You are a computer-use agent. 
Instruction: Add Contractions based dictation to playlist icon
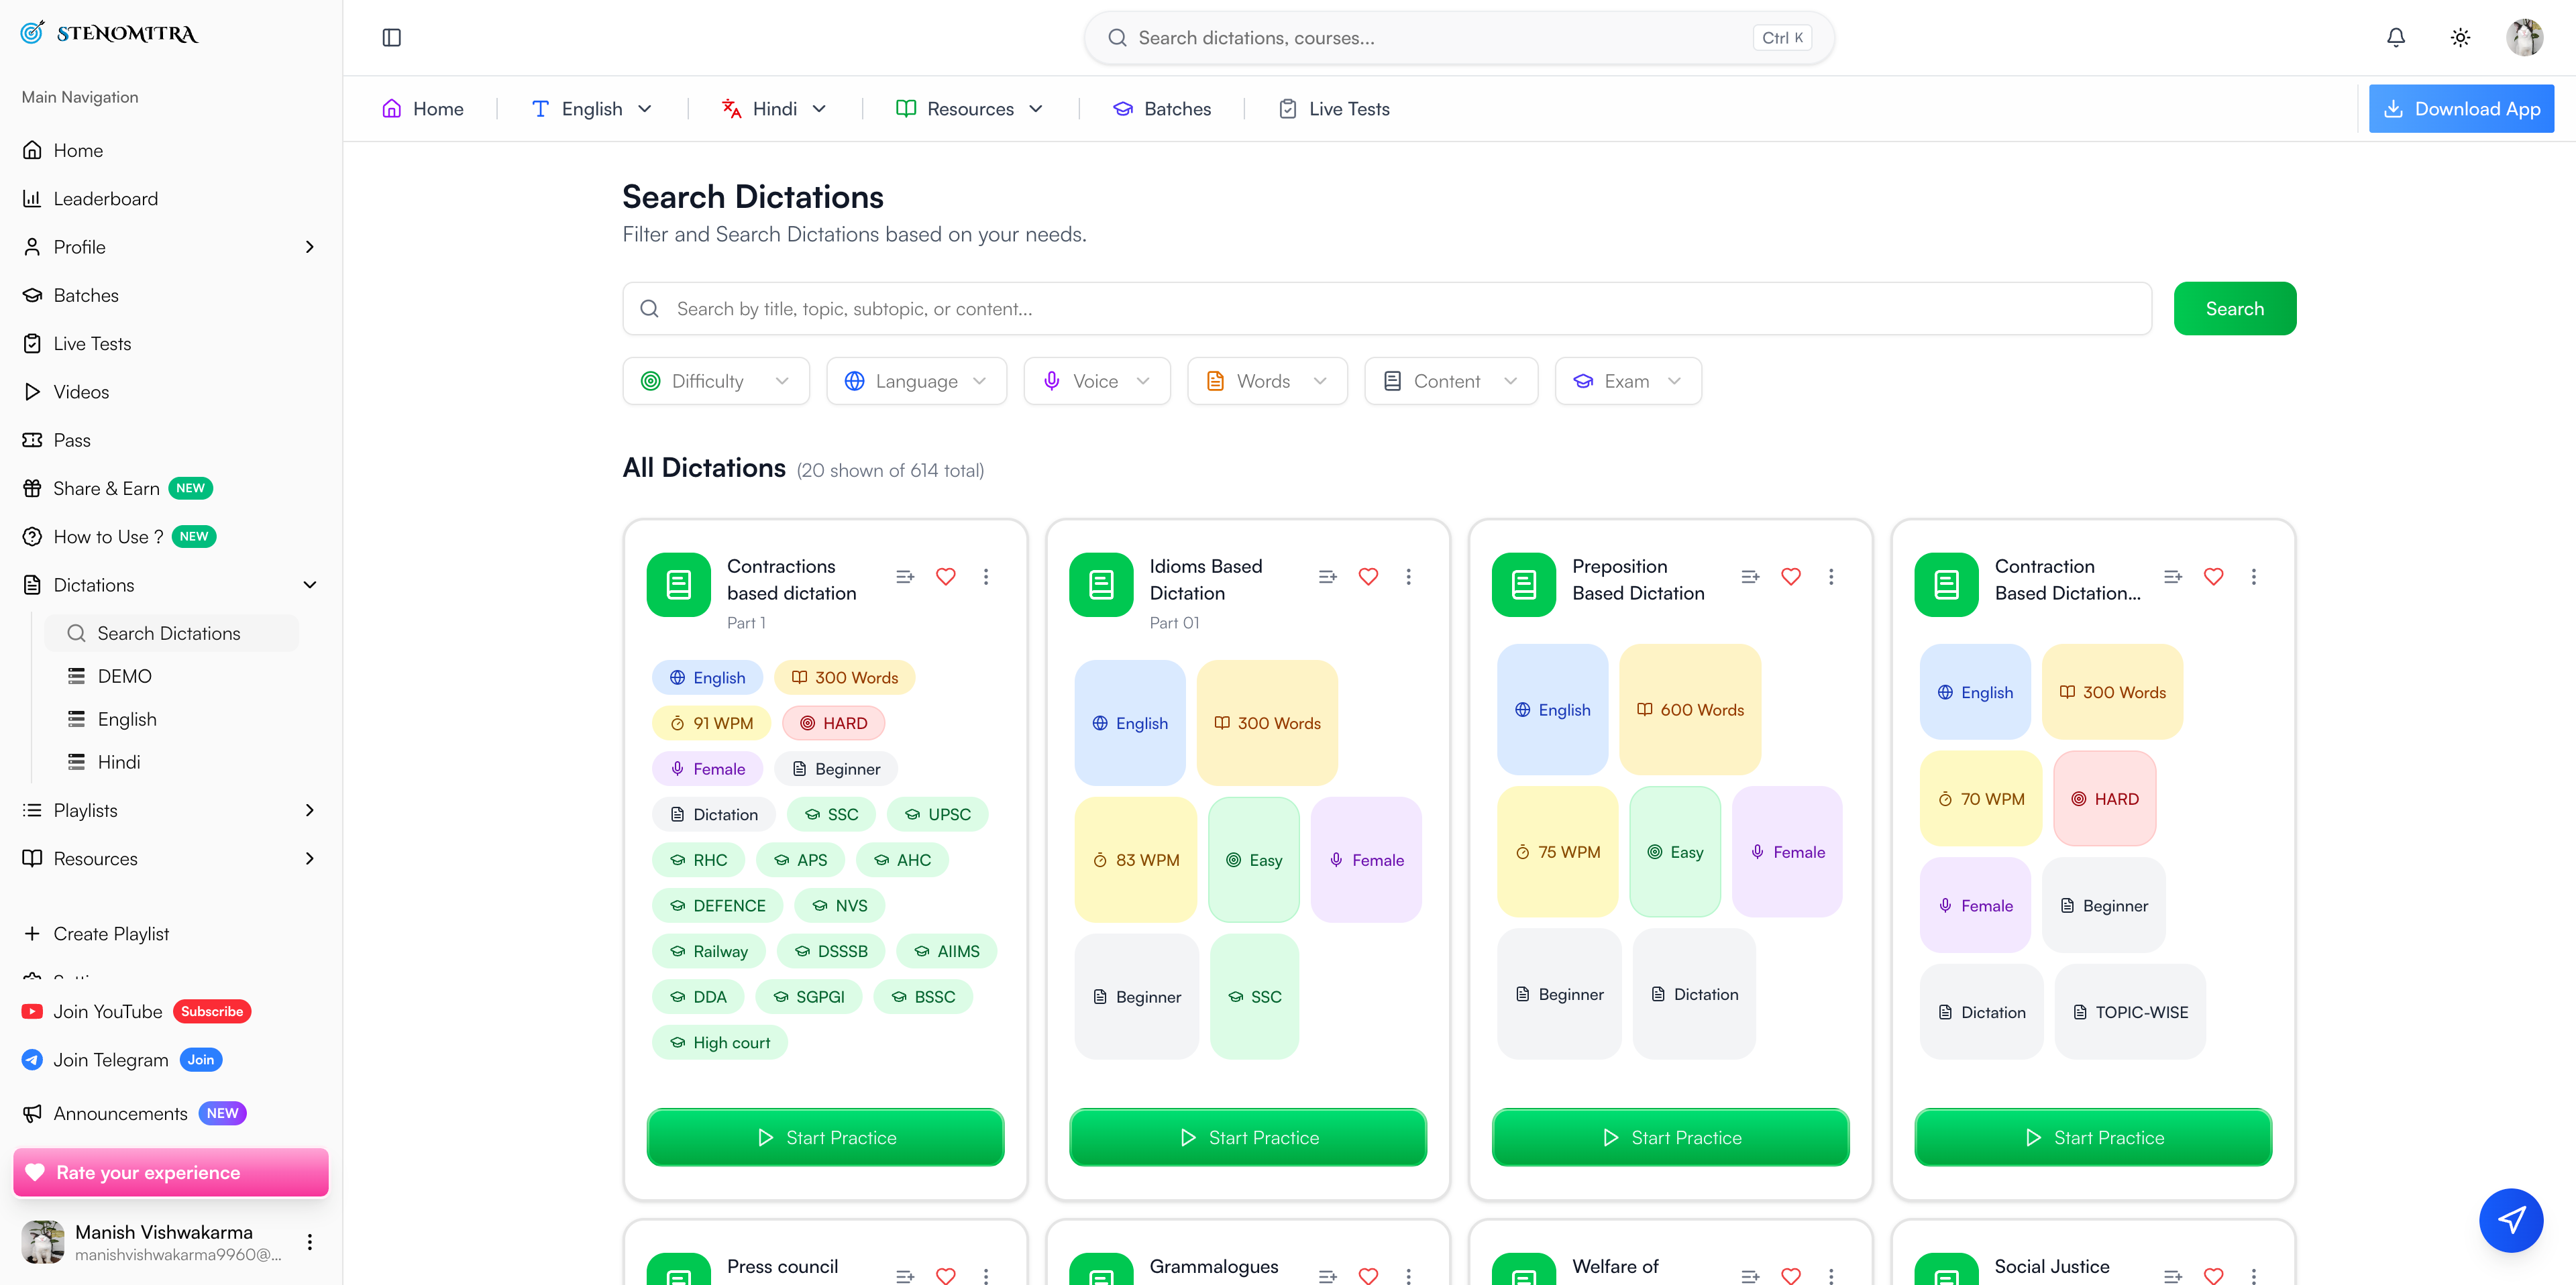905,577
